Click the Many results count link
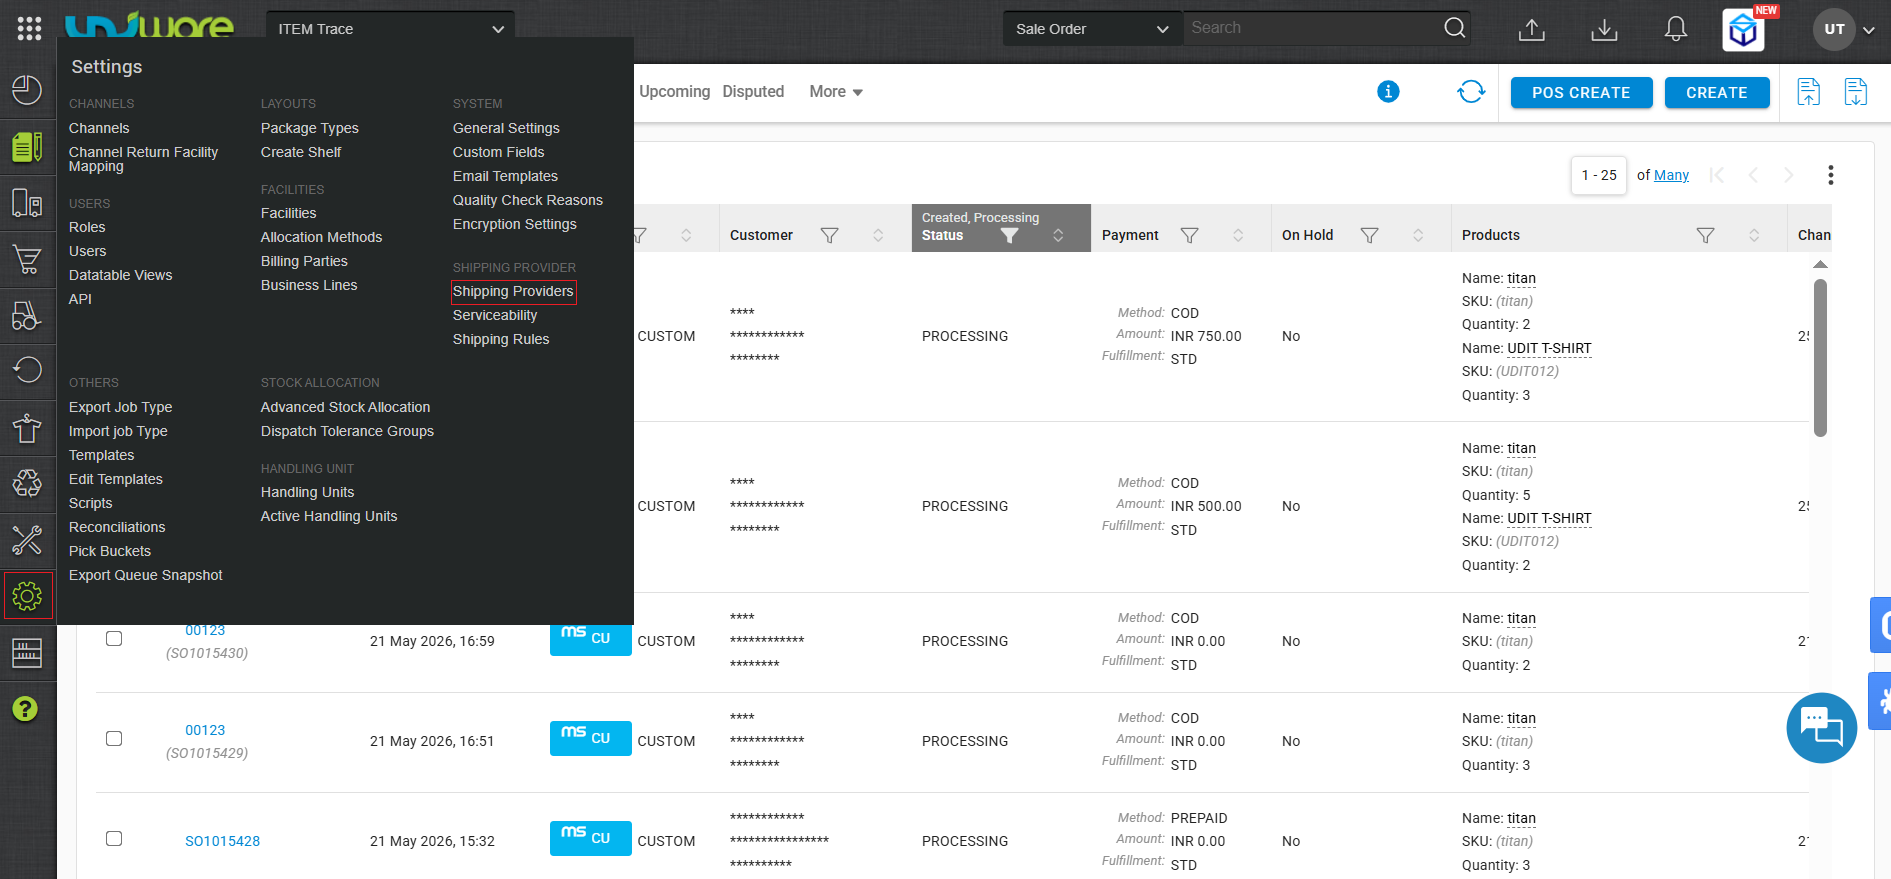Screen dimensions: 1891x879 [1671, 175]
